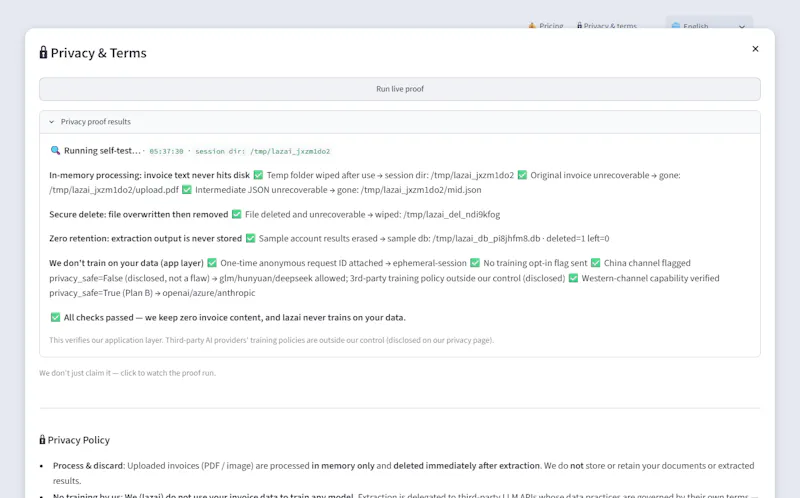The width and height of the screenshot is (800, 498).
Task: Click the /tmp/lazai_db_pi8jhfm8.db path
Action: 486,238
